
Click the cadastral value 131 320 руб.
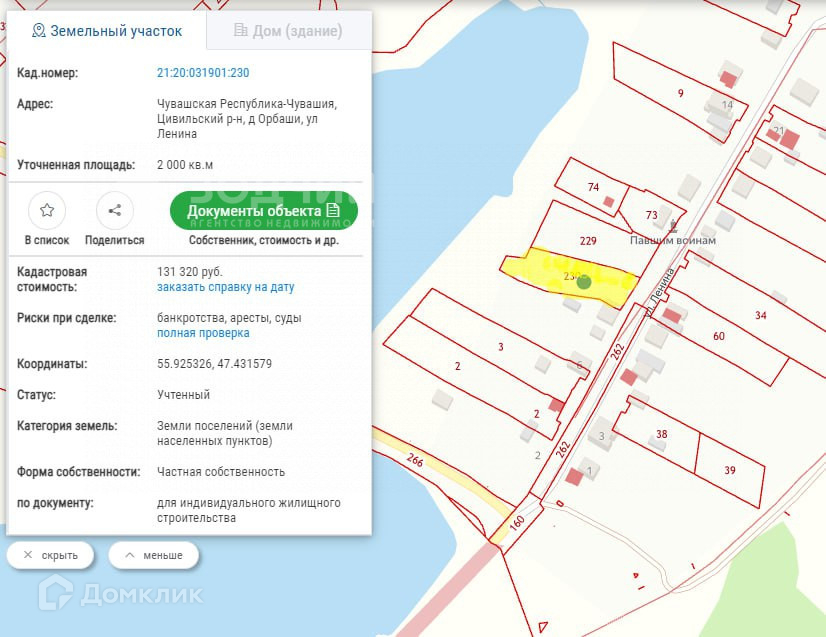click(190, 272)
